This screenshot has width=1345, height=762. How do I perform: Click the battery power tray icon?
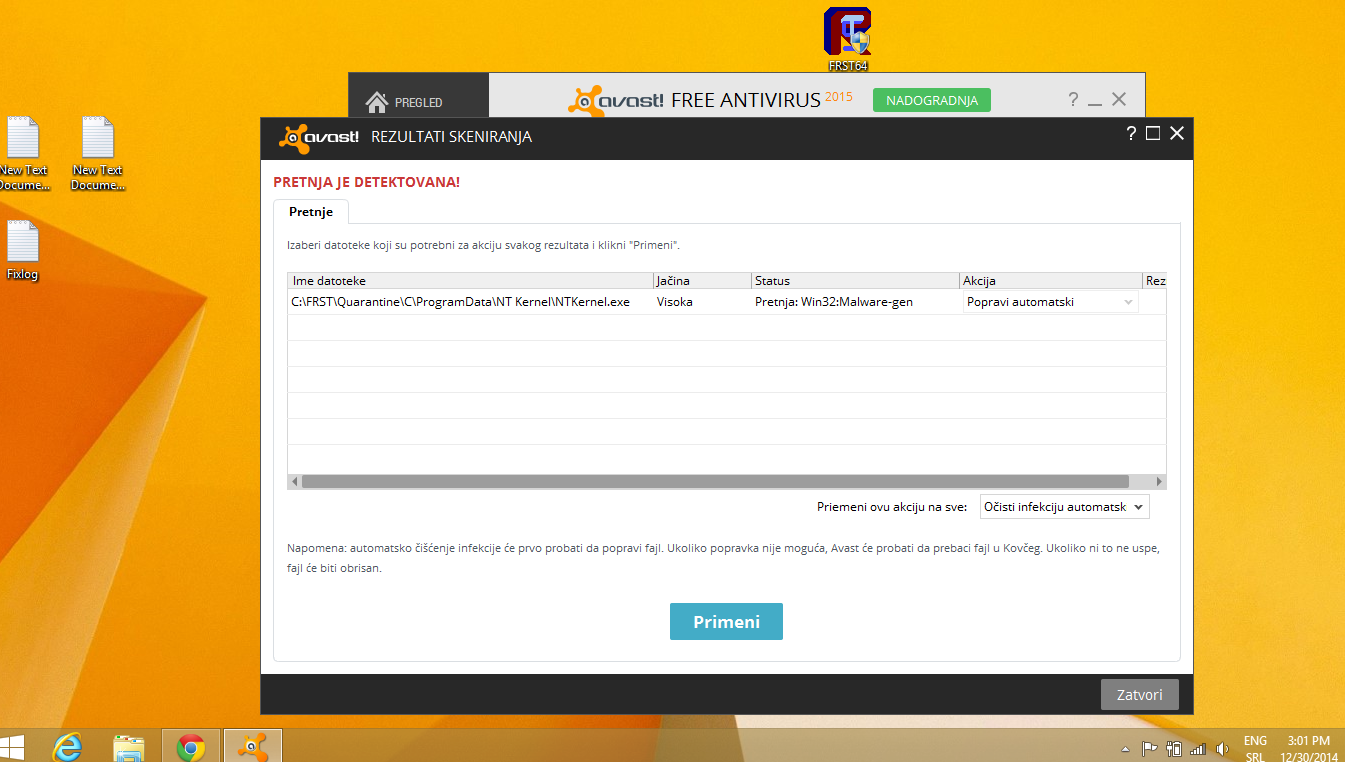(1174, 748)
